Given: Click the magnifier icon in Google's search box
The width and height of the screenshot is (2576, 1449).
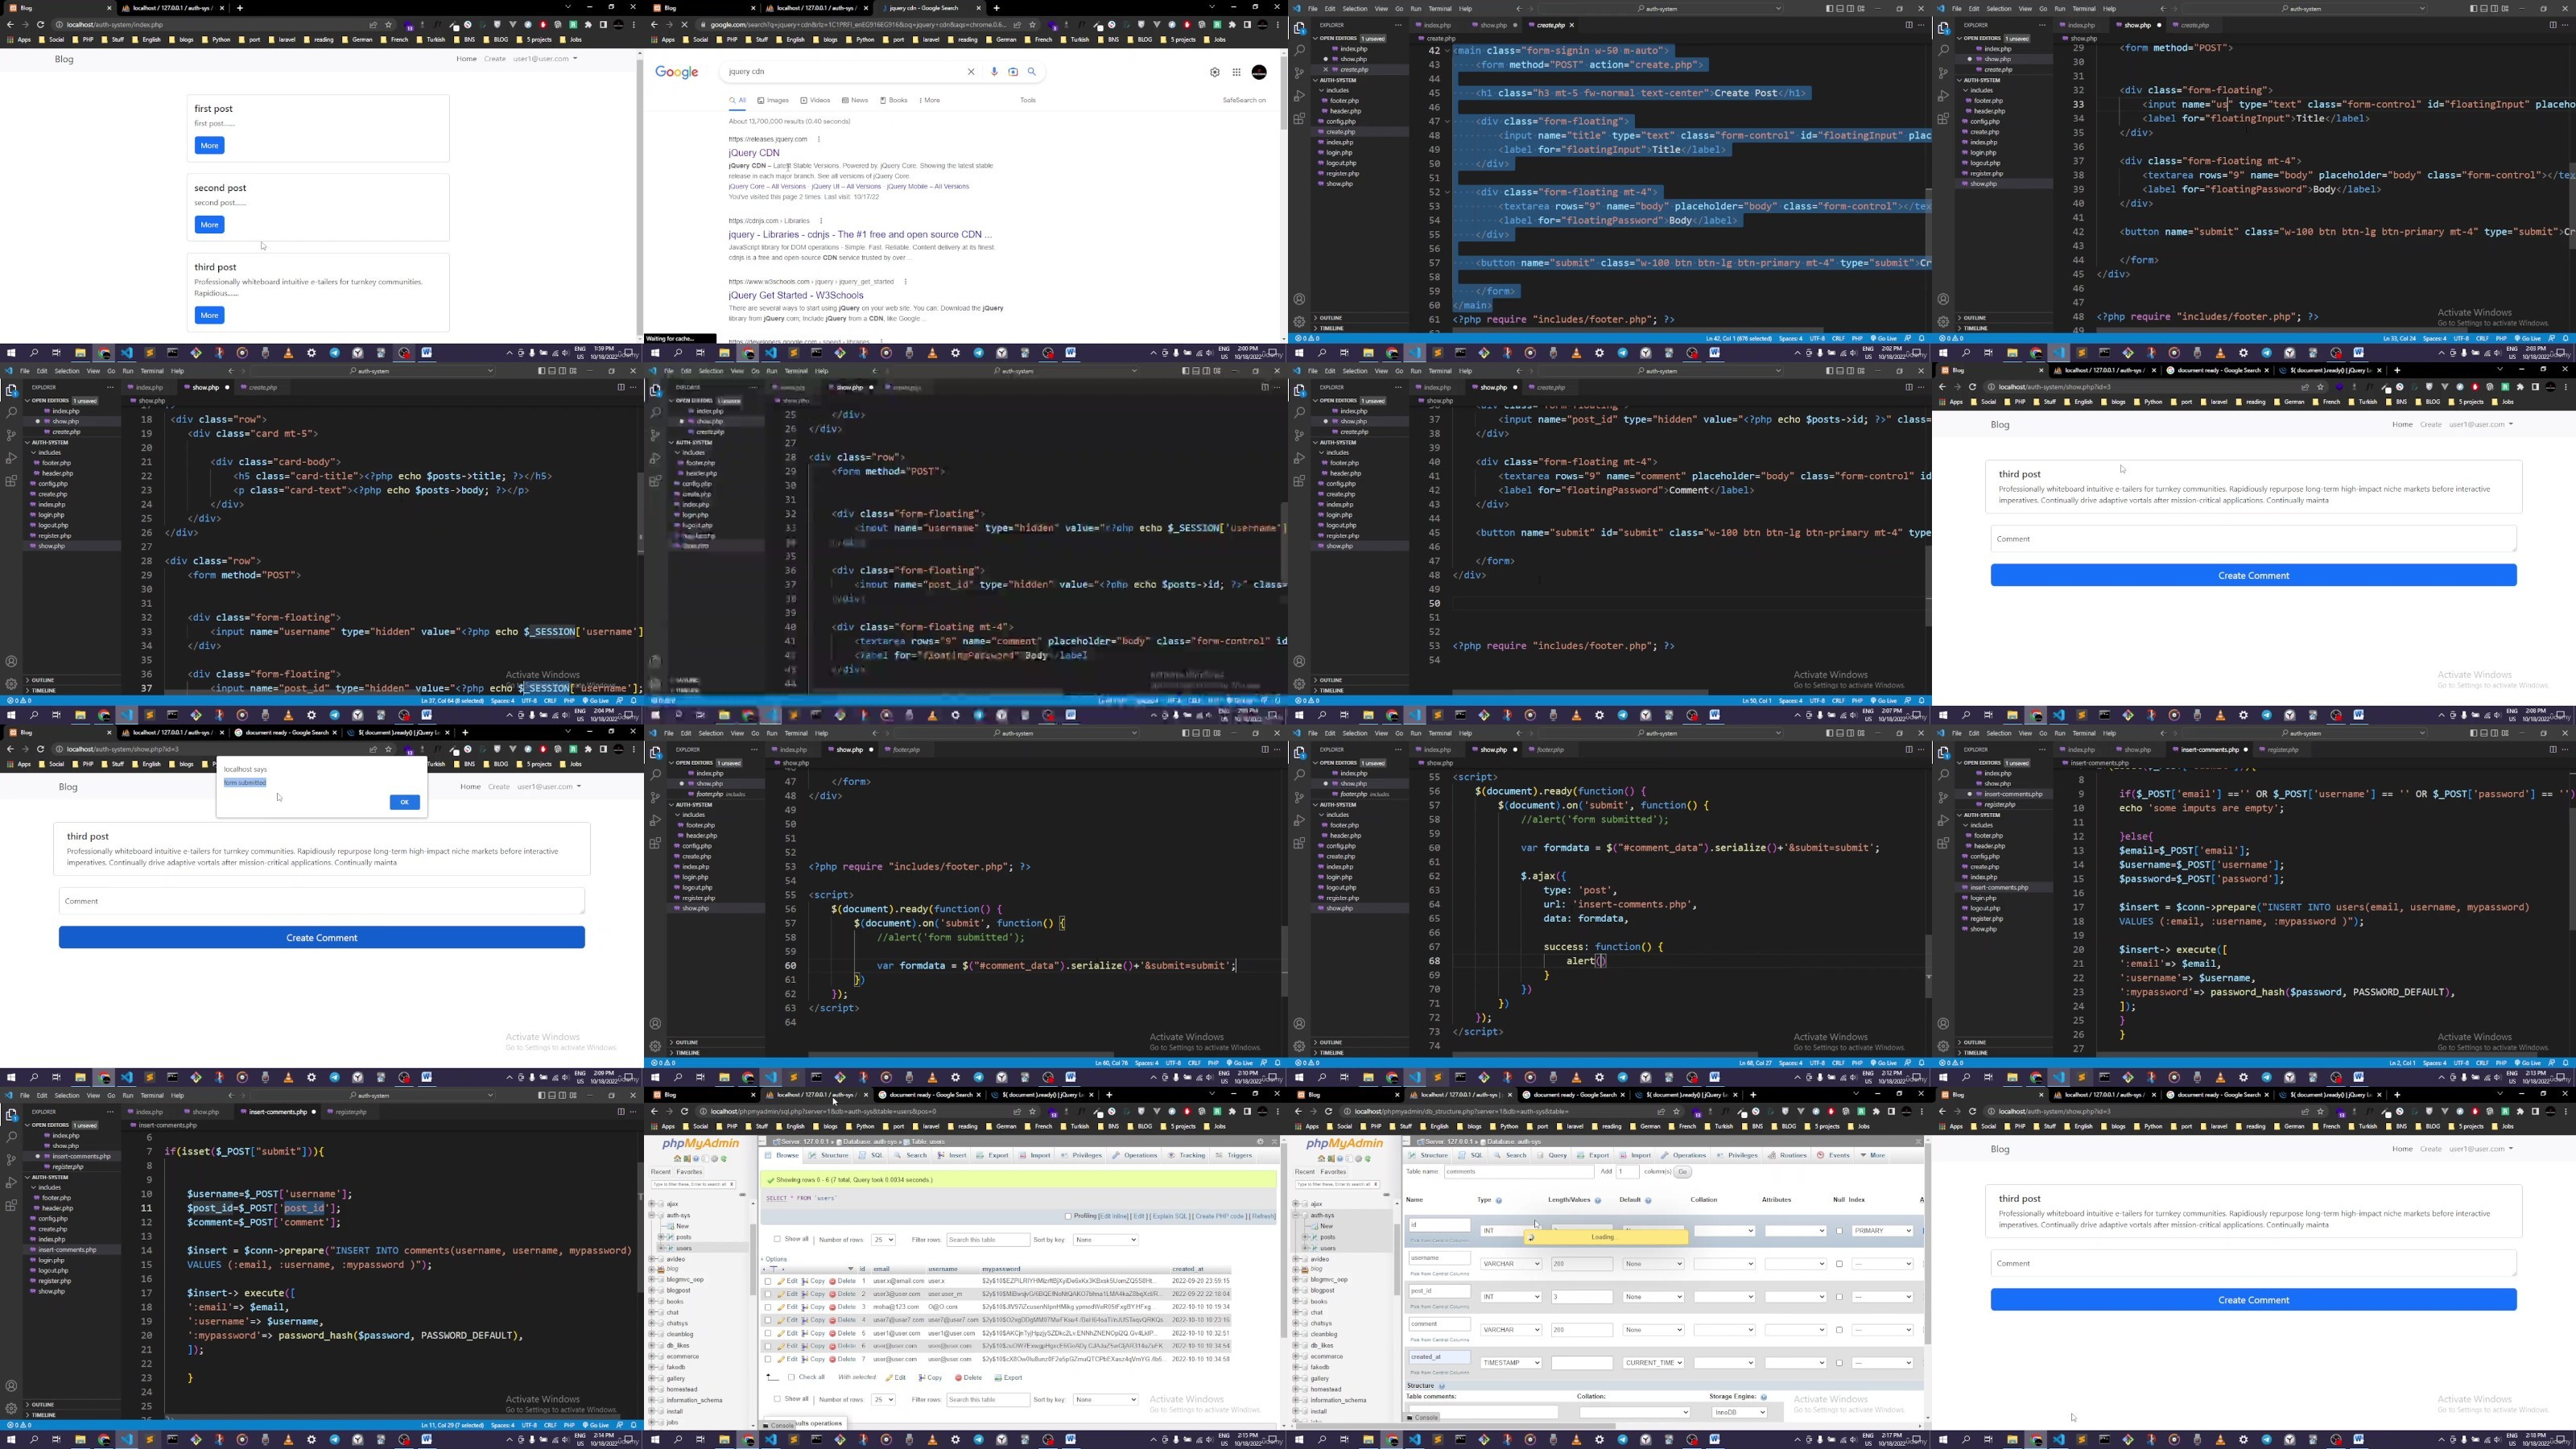Looking at the screenshot, I should click(x=1032, y=72).
